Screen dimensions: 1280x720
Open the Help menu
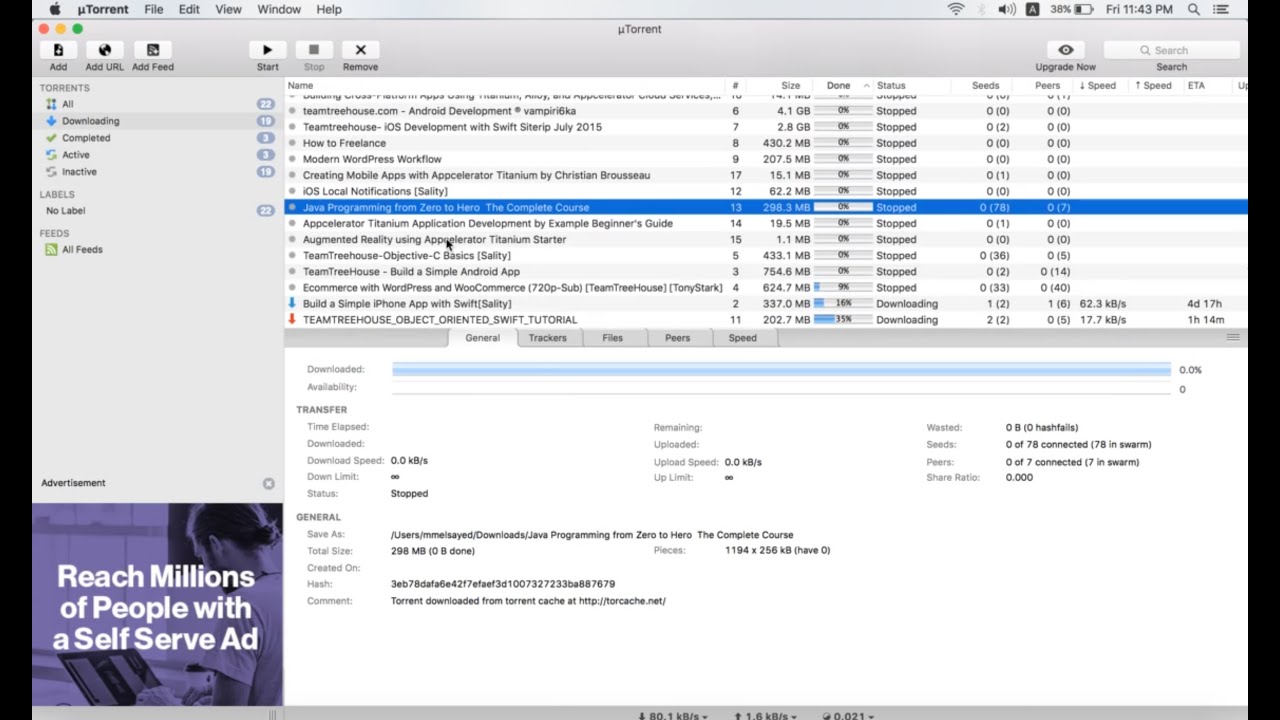(329, 9)
